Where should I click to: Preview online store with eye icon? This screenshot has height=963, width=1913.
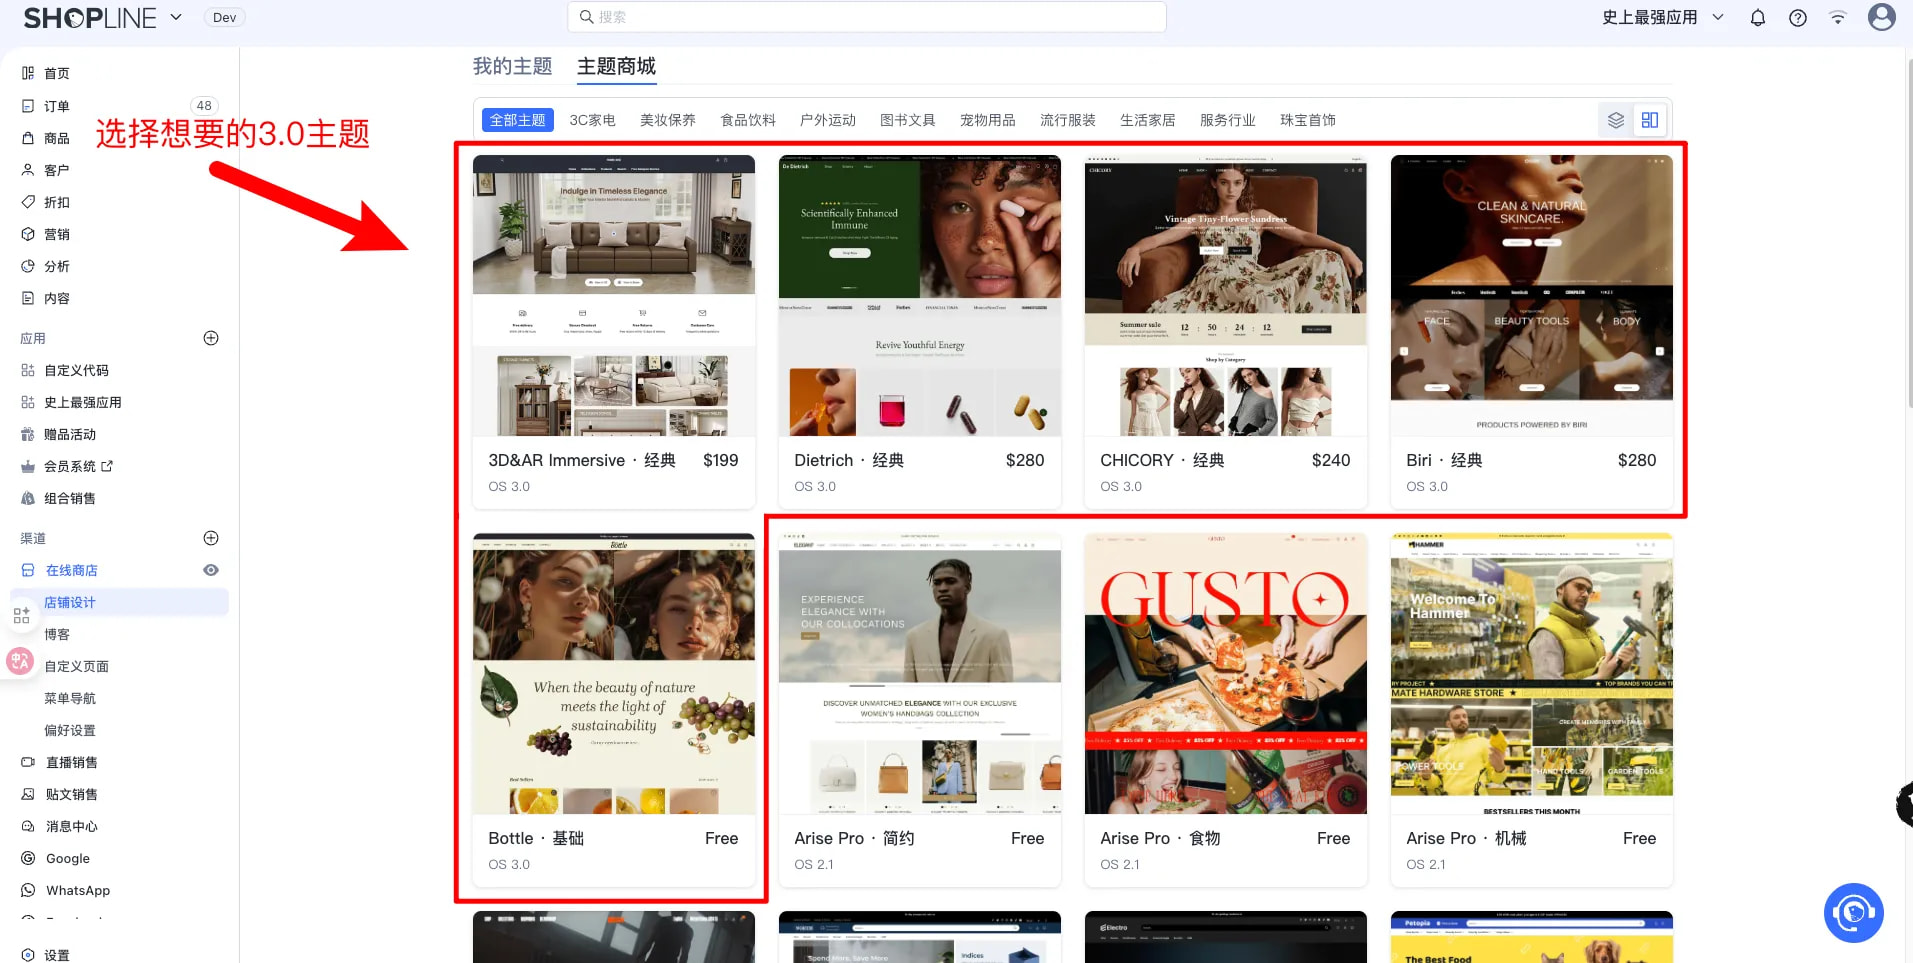(211, 570)
